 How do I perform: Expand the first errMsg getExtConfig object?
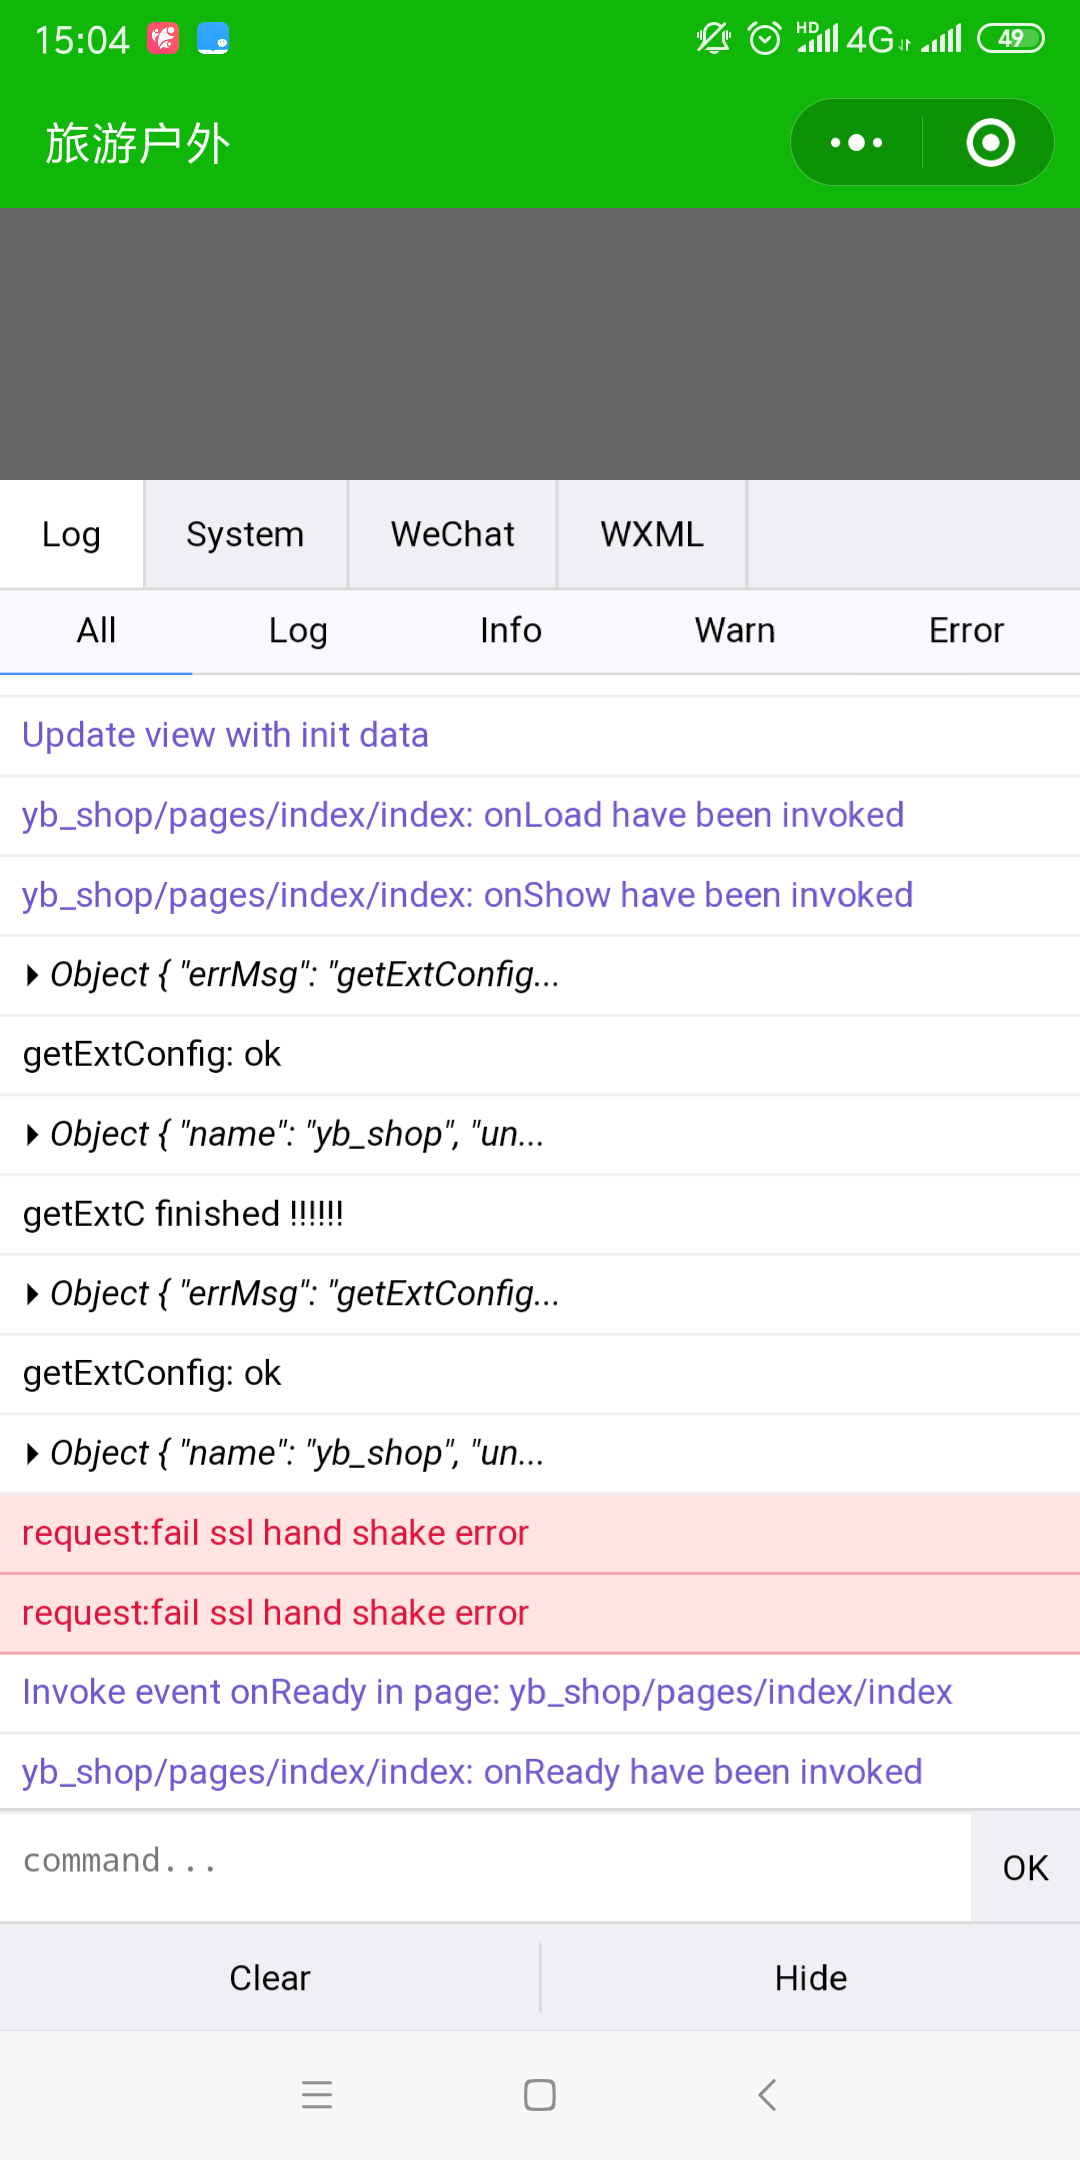33,975
